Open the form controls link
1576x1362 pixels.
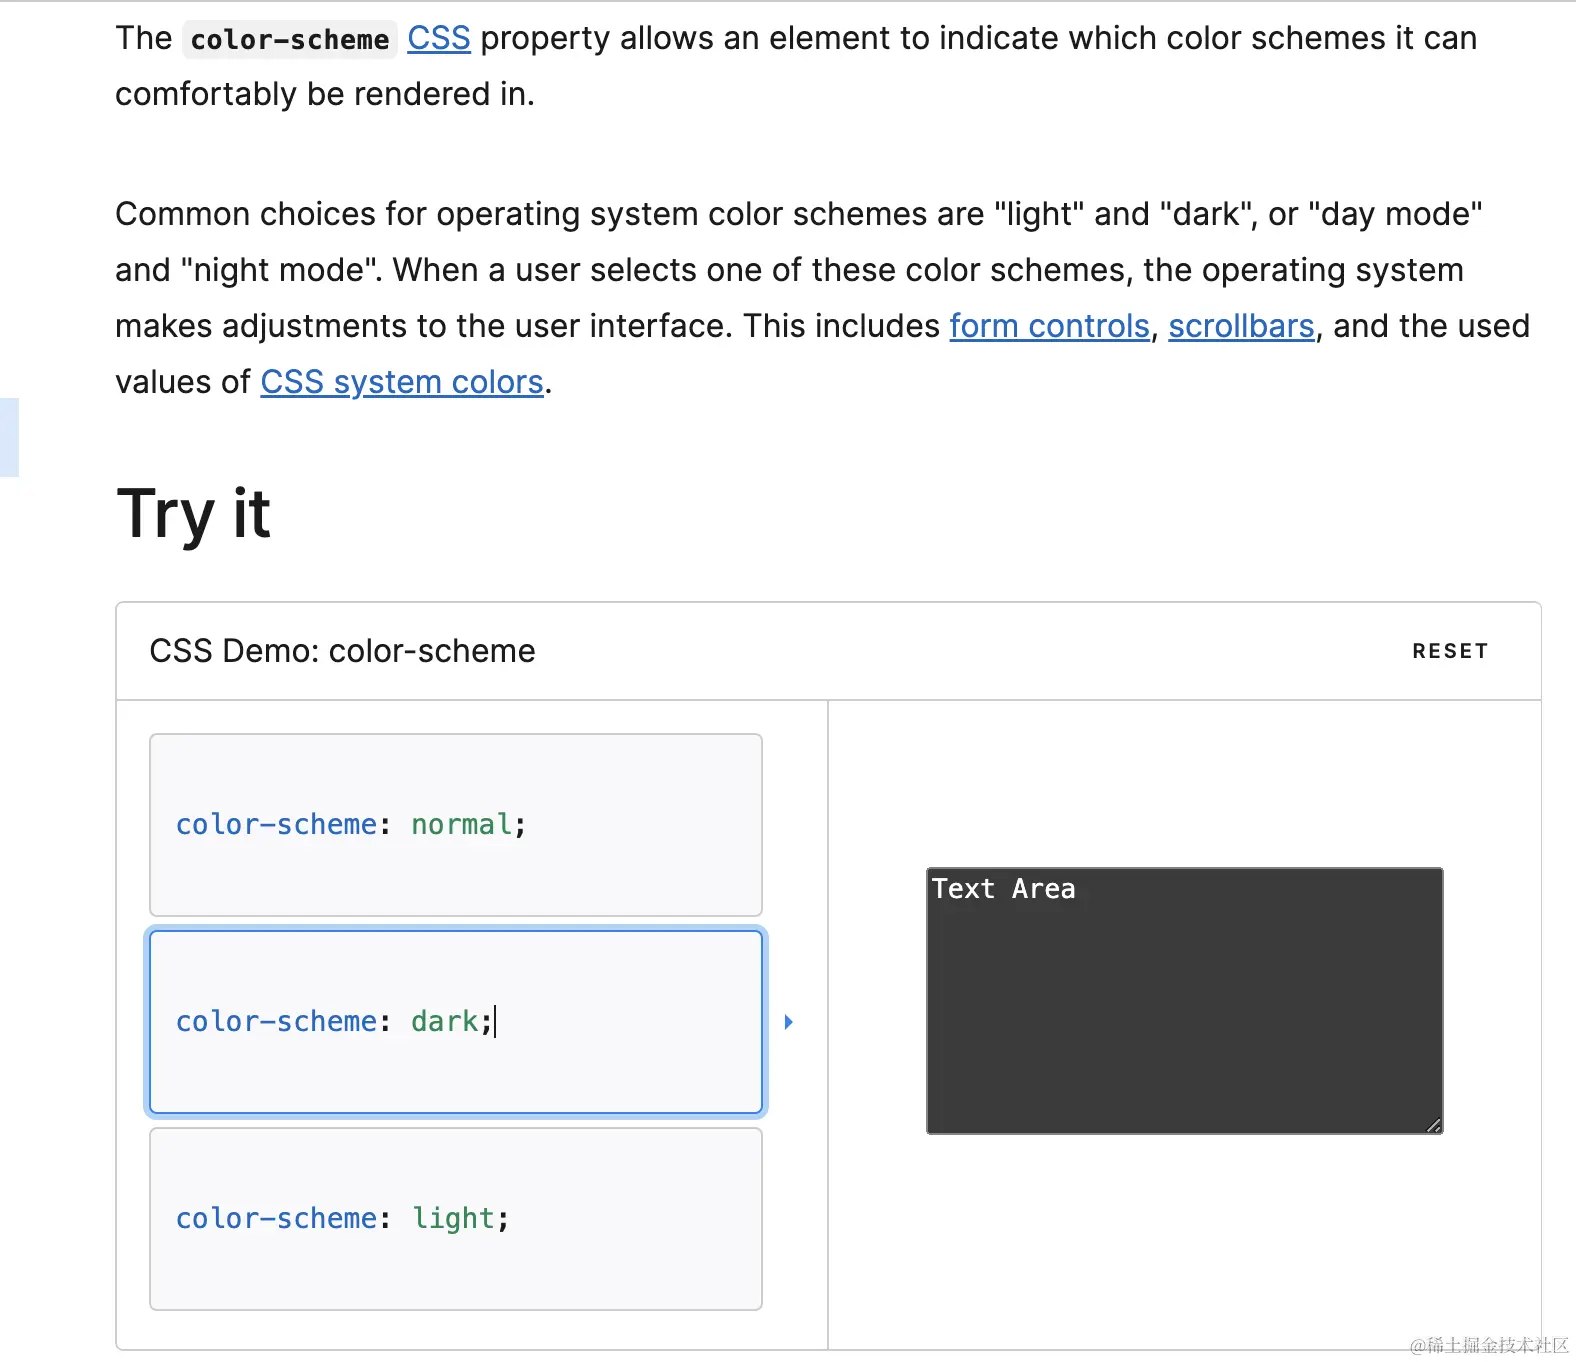1049,326
